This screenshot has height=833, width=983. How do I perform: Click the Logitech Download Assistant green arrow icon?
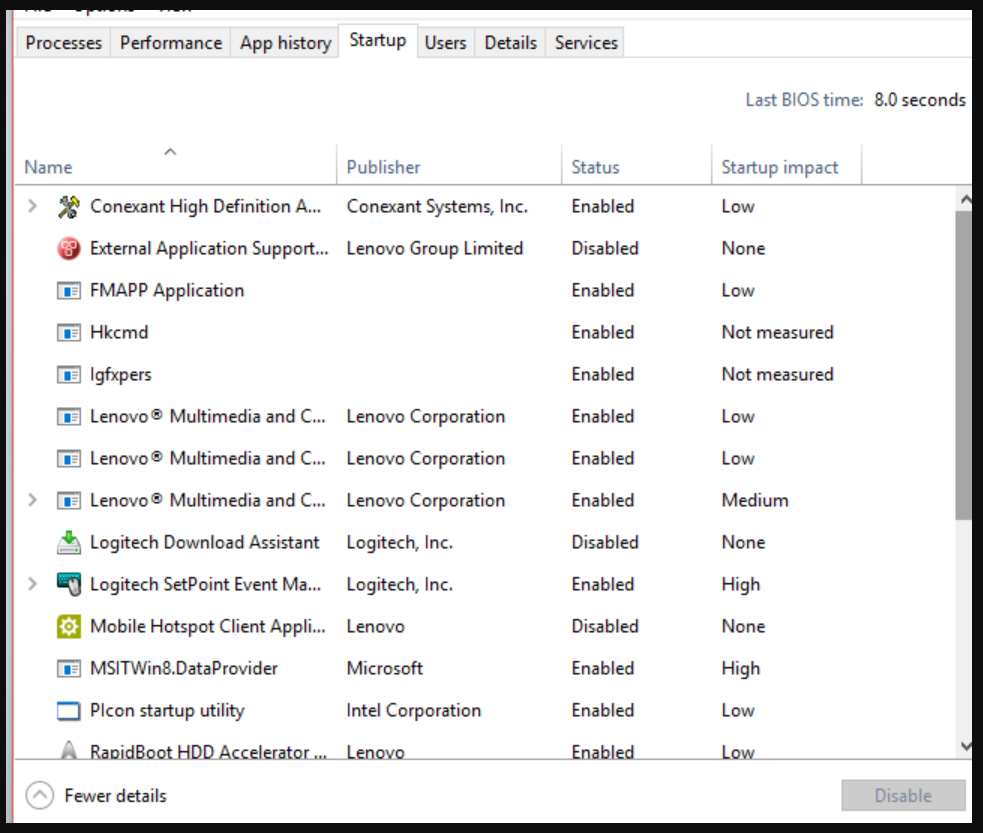pyautogui.click(x=68, y=543)
